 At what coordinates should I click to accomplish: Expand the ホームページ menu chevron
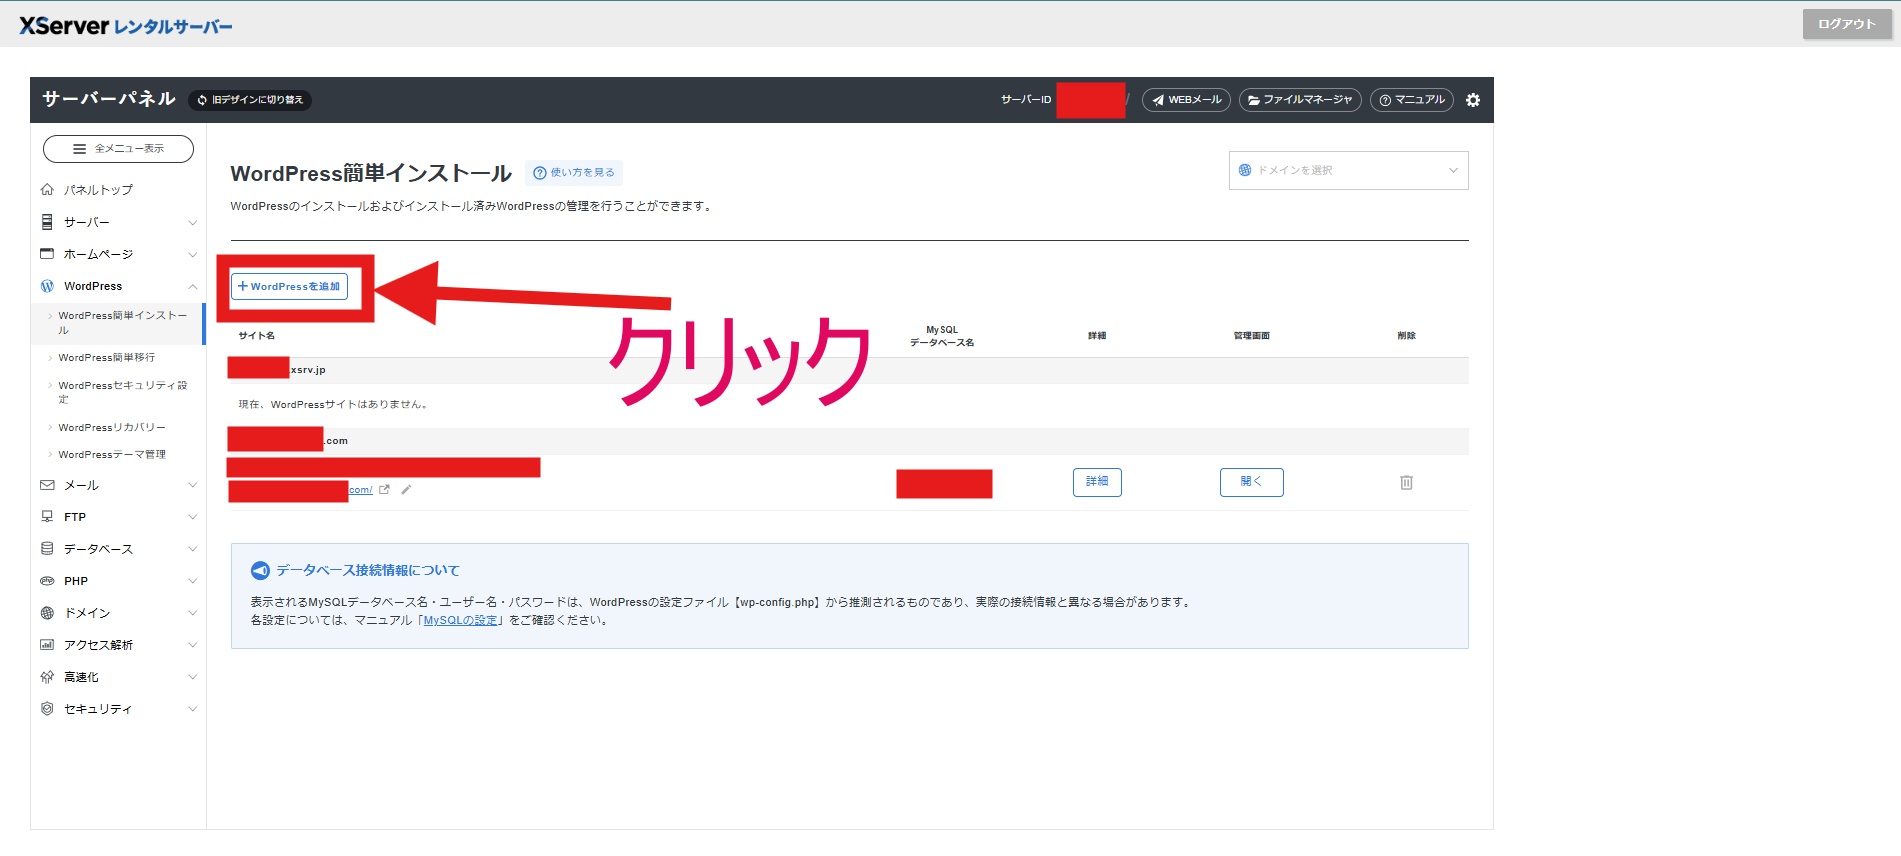[193, 254]
